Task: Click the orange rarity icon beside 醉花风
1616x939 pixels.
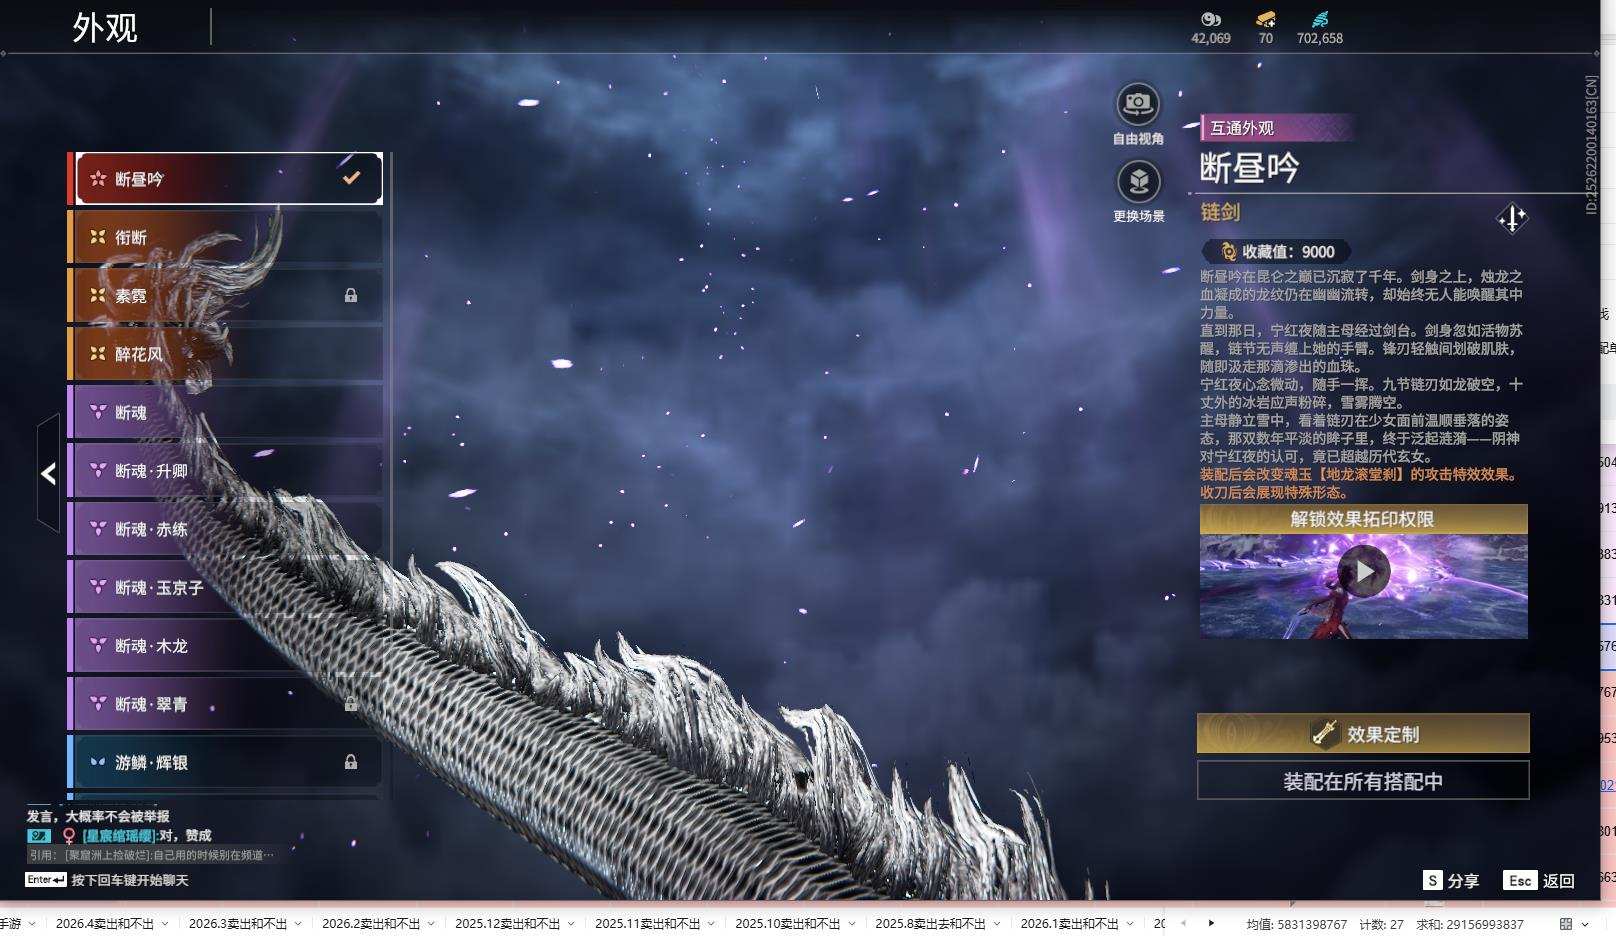Action: click(x=98, y=354)
